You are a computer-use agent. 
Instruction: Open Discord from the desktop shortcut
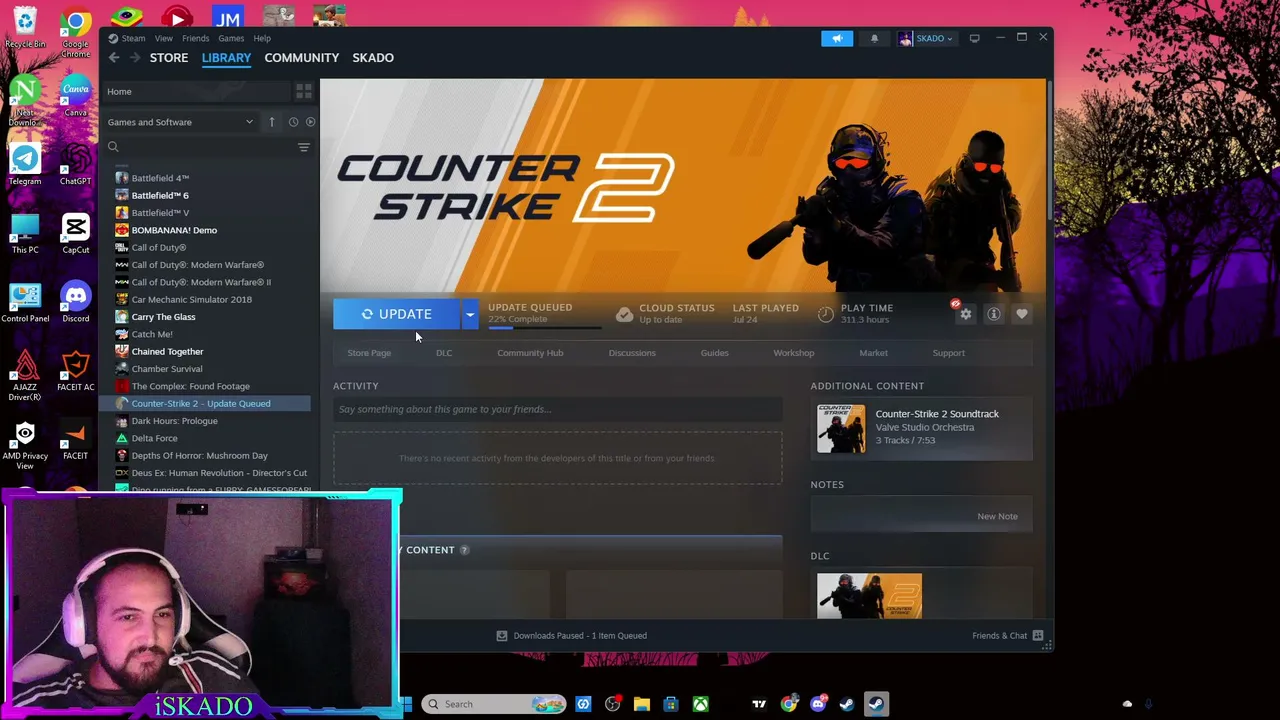click(75, 303)
